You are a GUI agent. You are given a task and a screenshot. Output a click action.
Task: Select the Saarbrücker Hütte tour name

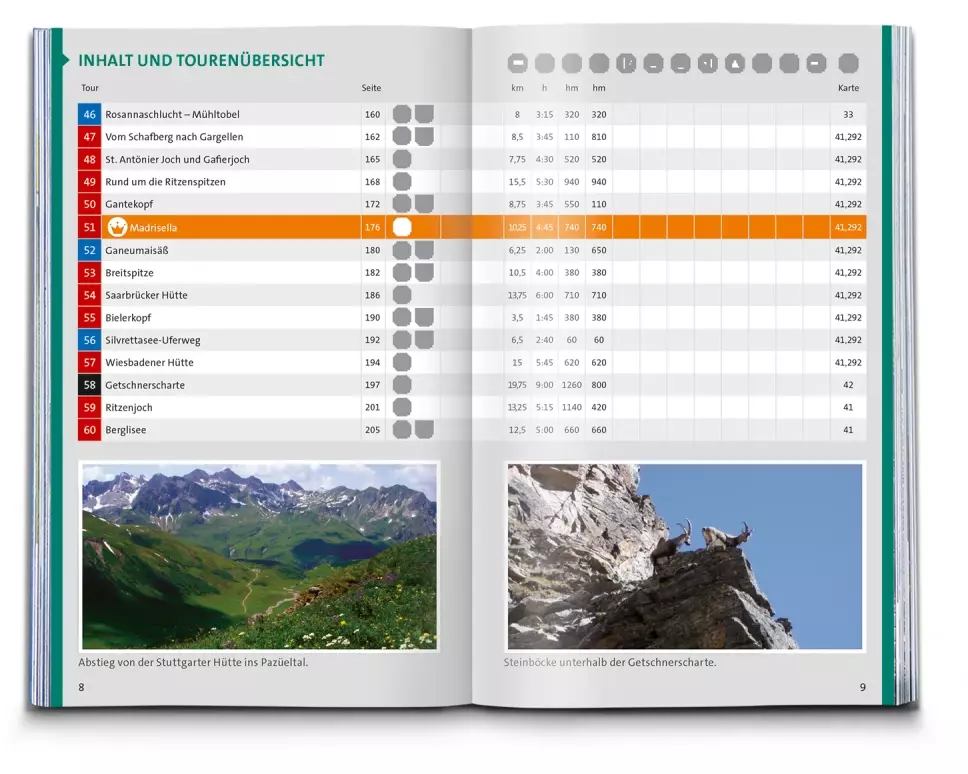[146, 295]
